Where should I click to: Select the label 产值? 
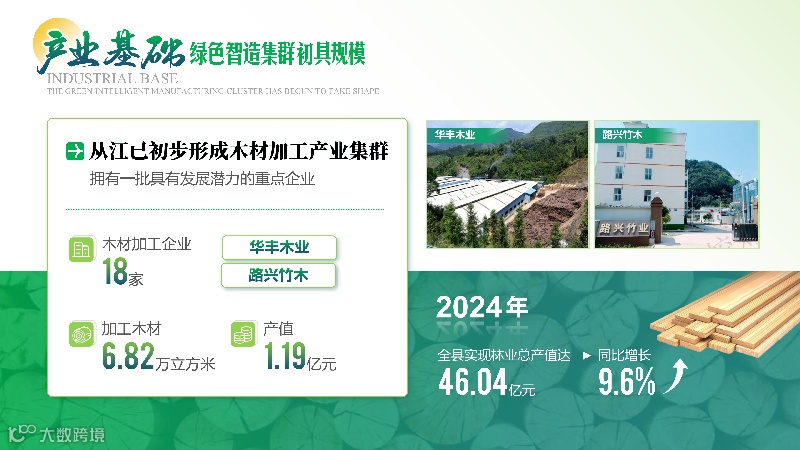279,329
